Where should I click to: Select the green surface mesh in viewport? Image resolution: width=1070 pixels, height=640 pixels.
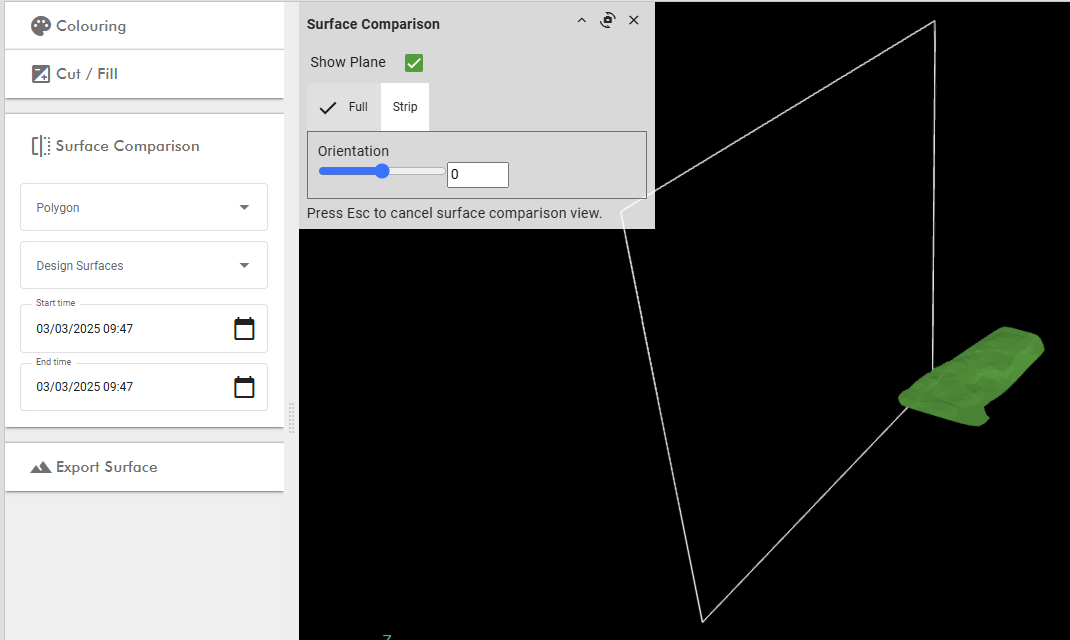click(x=972, y=377)
